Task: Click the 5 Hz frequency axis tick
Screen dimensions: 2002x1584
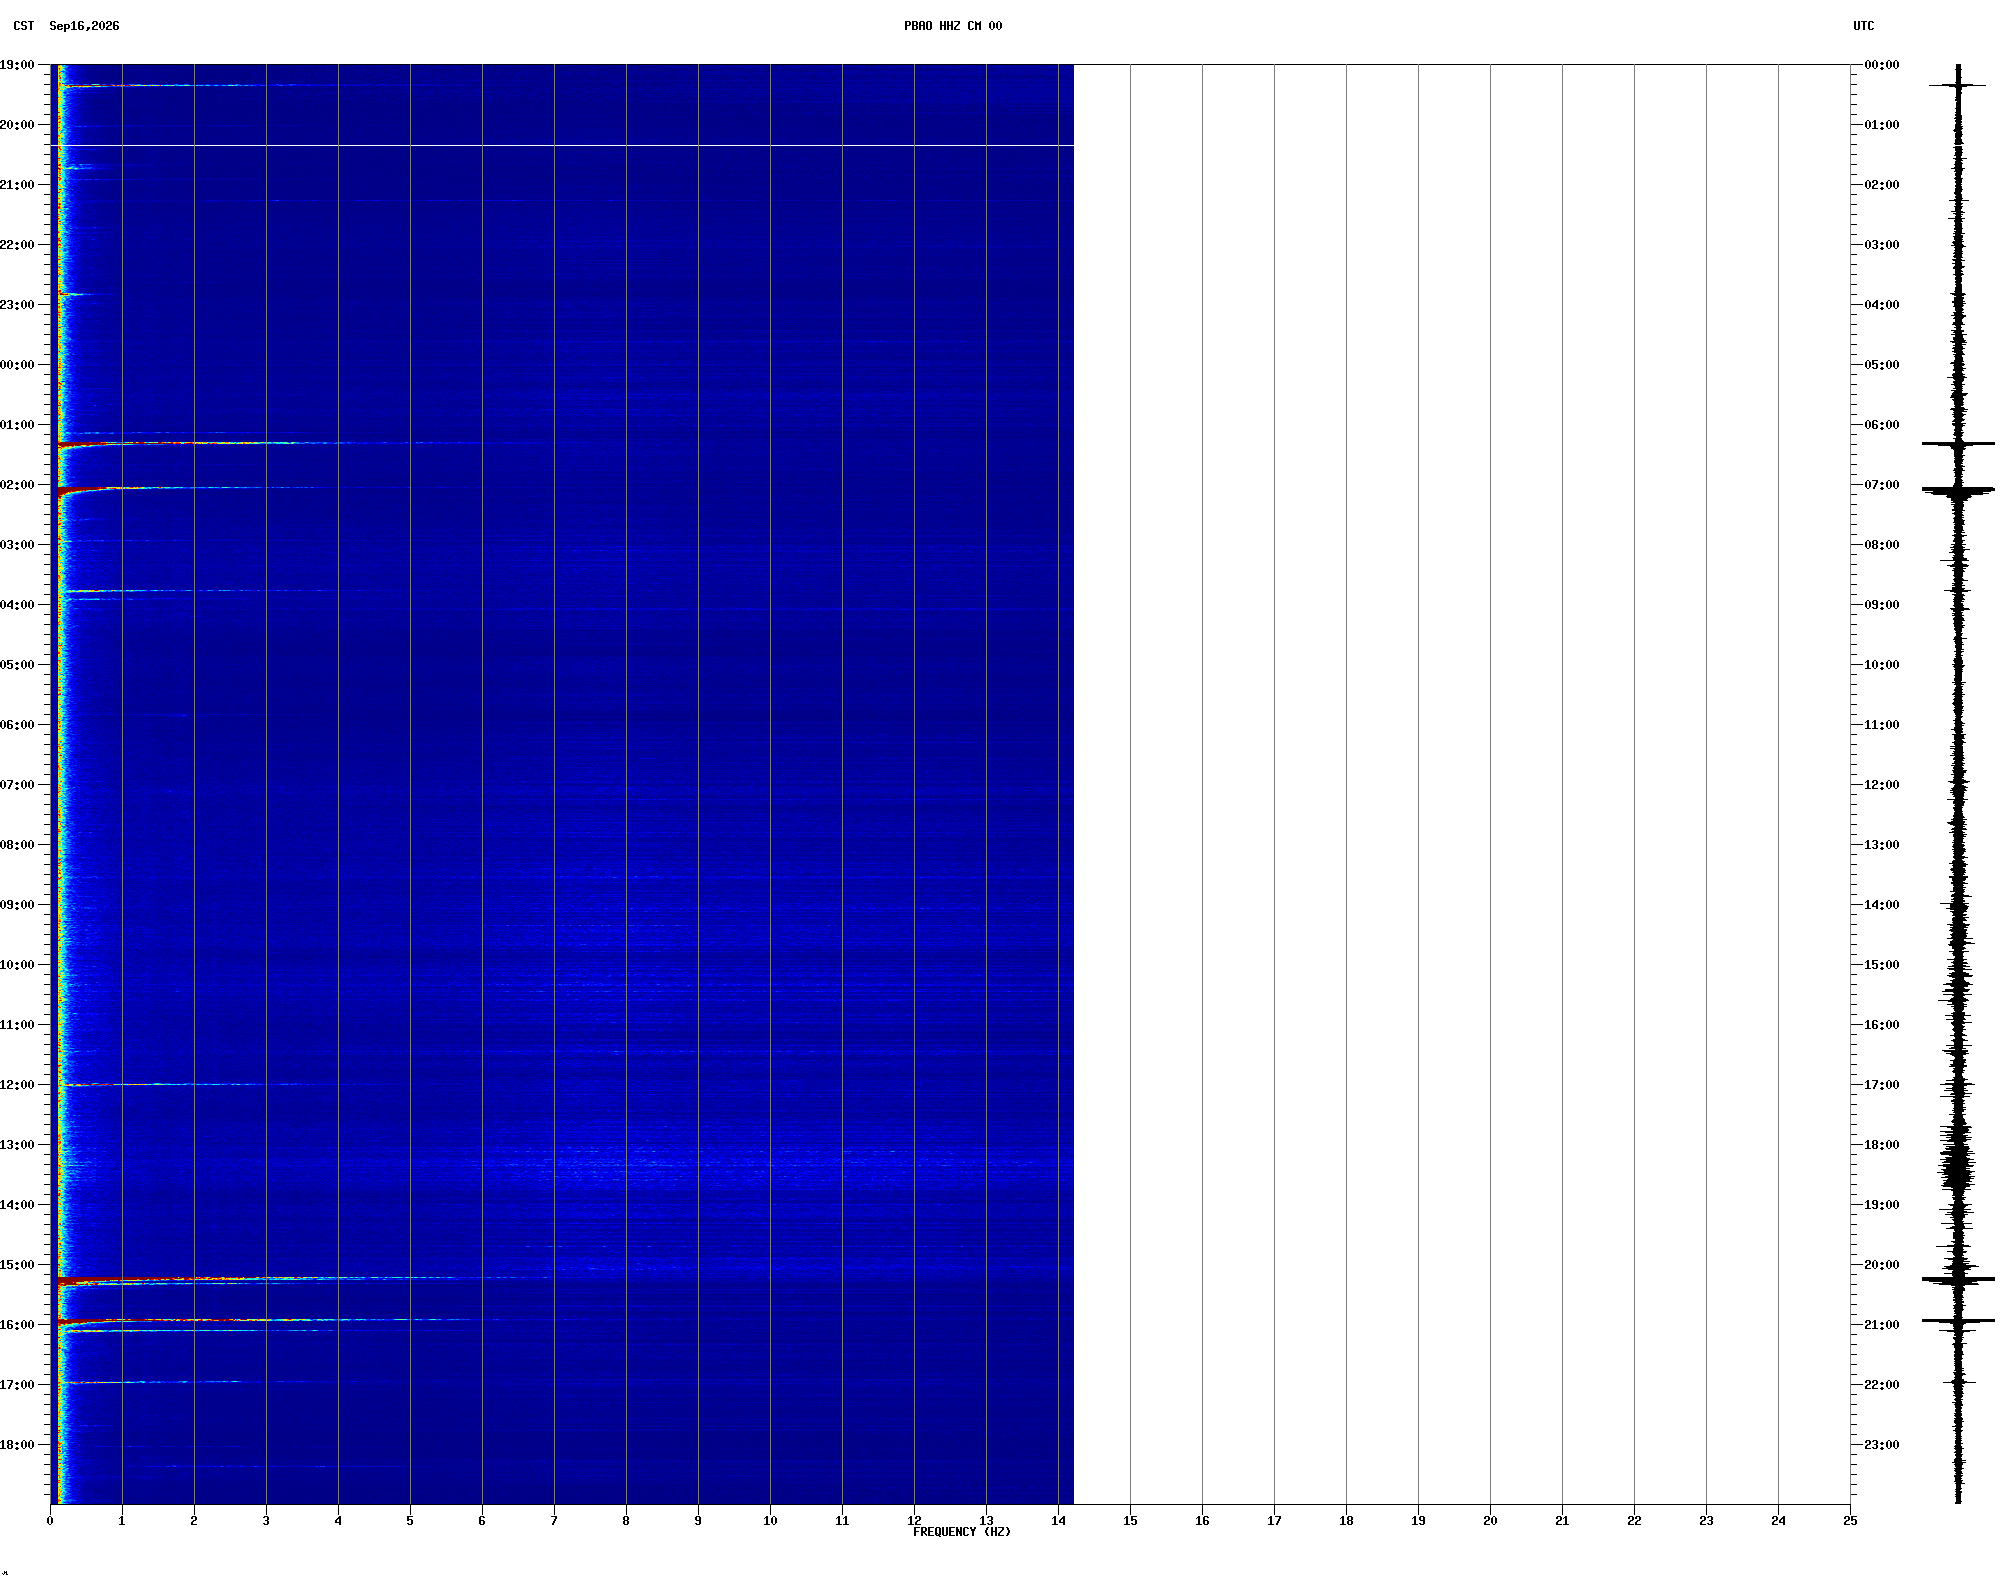Action: (x=410, y=1521)
